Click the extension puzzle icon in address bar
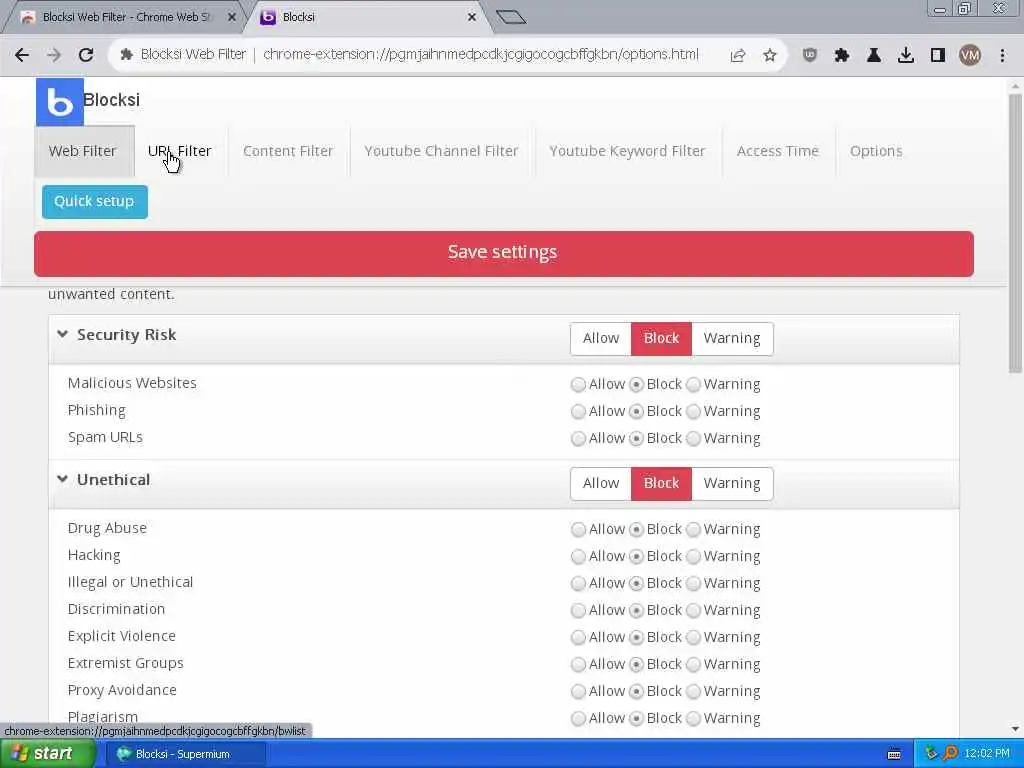 pos(127,54)
